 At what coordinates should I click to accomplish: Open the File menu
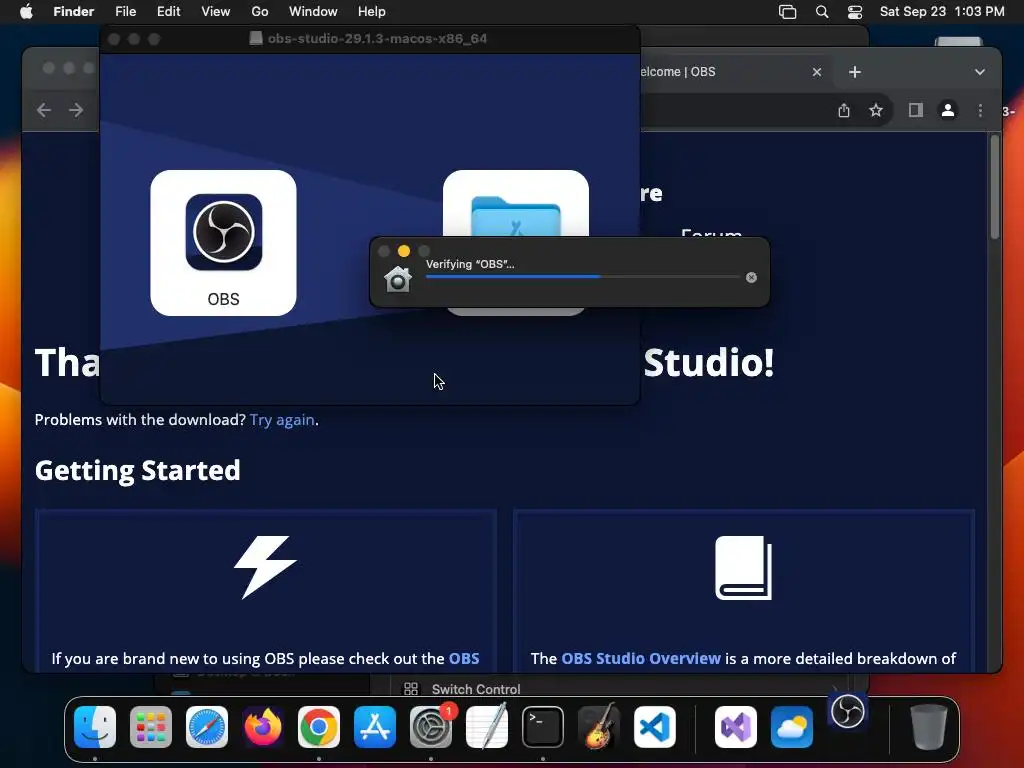(125, 12)
